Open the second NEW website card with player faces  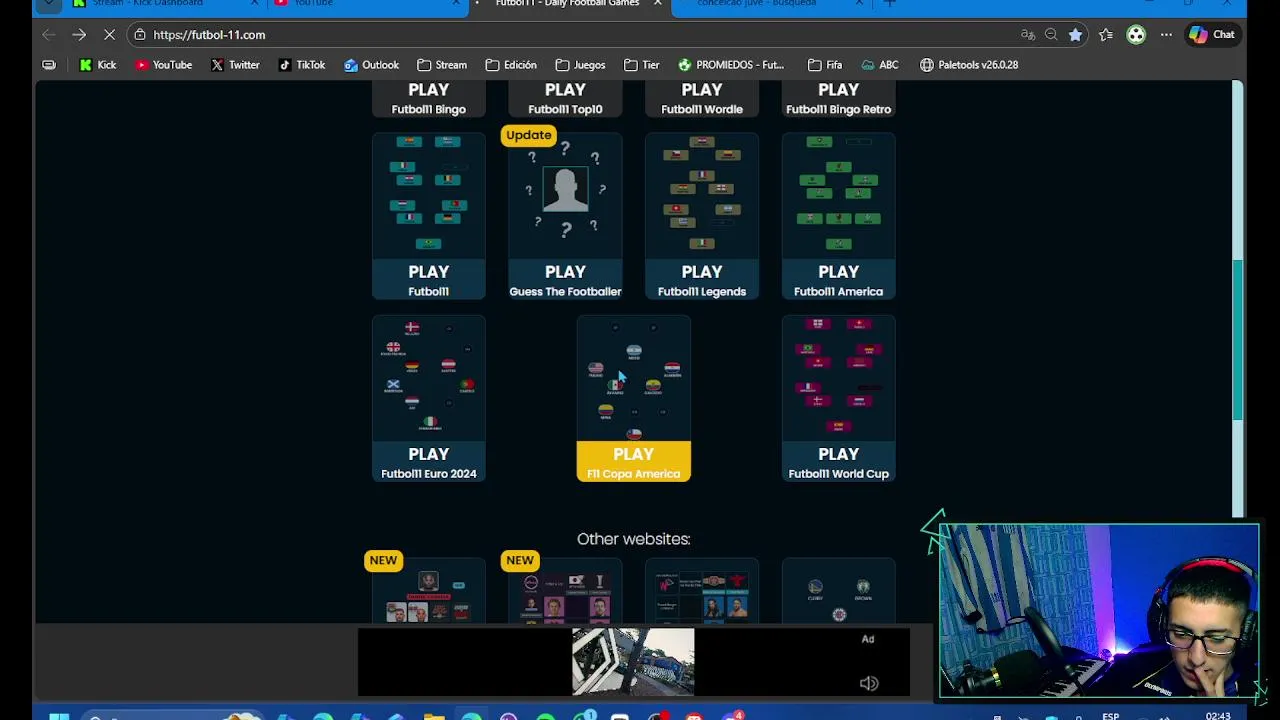click(565, 592)
